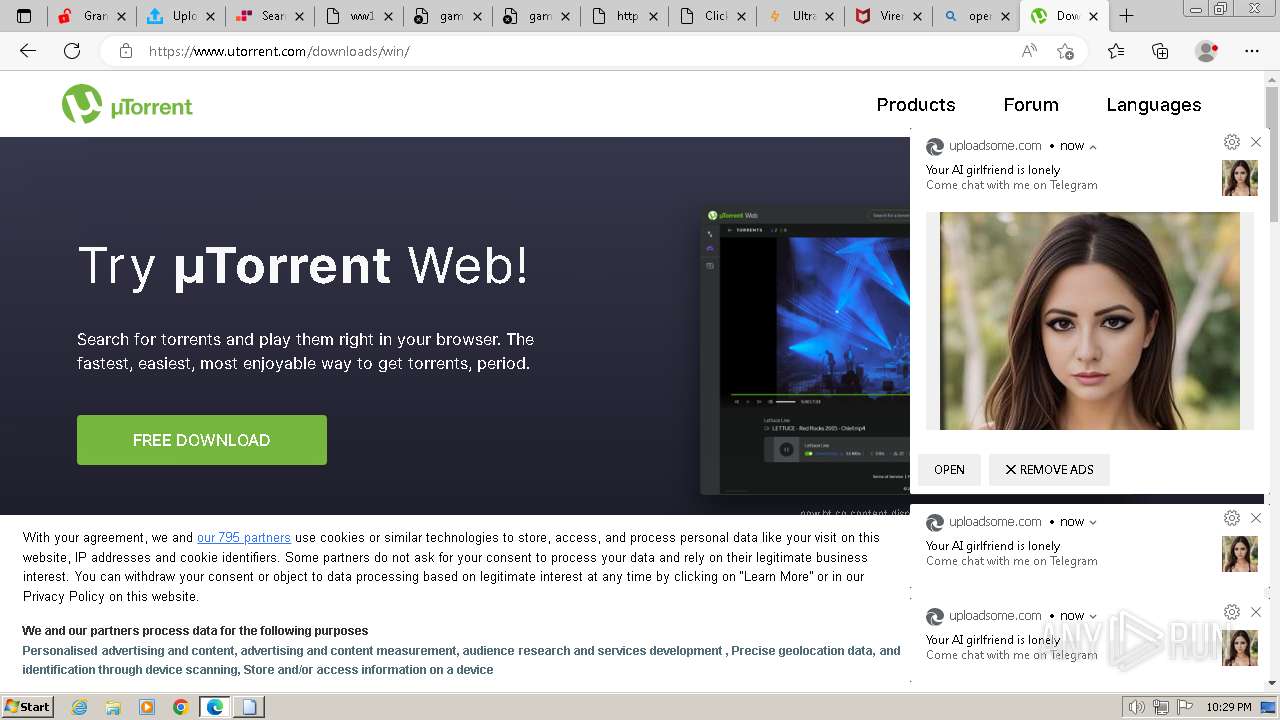This screenshot has height=720, width=1280.
Task: Go back with the browser back arrow
Action: [x=28, y=51]
